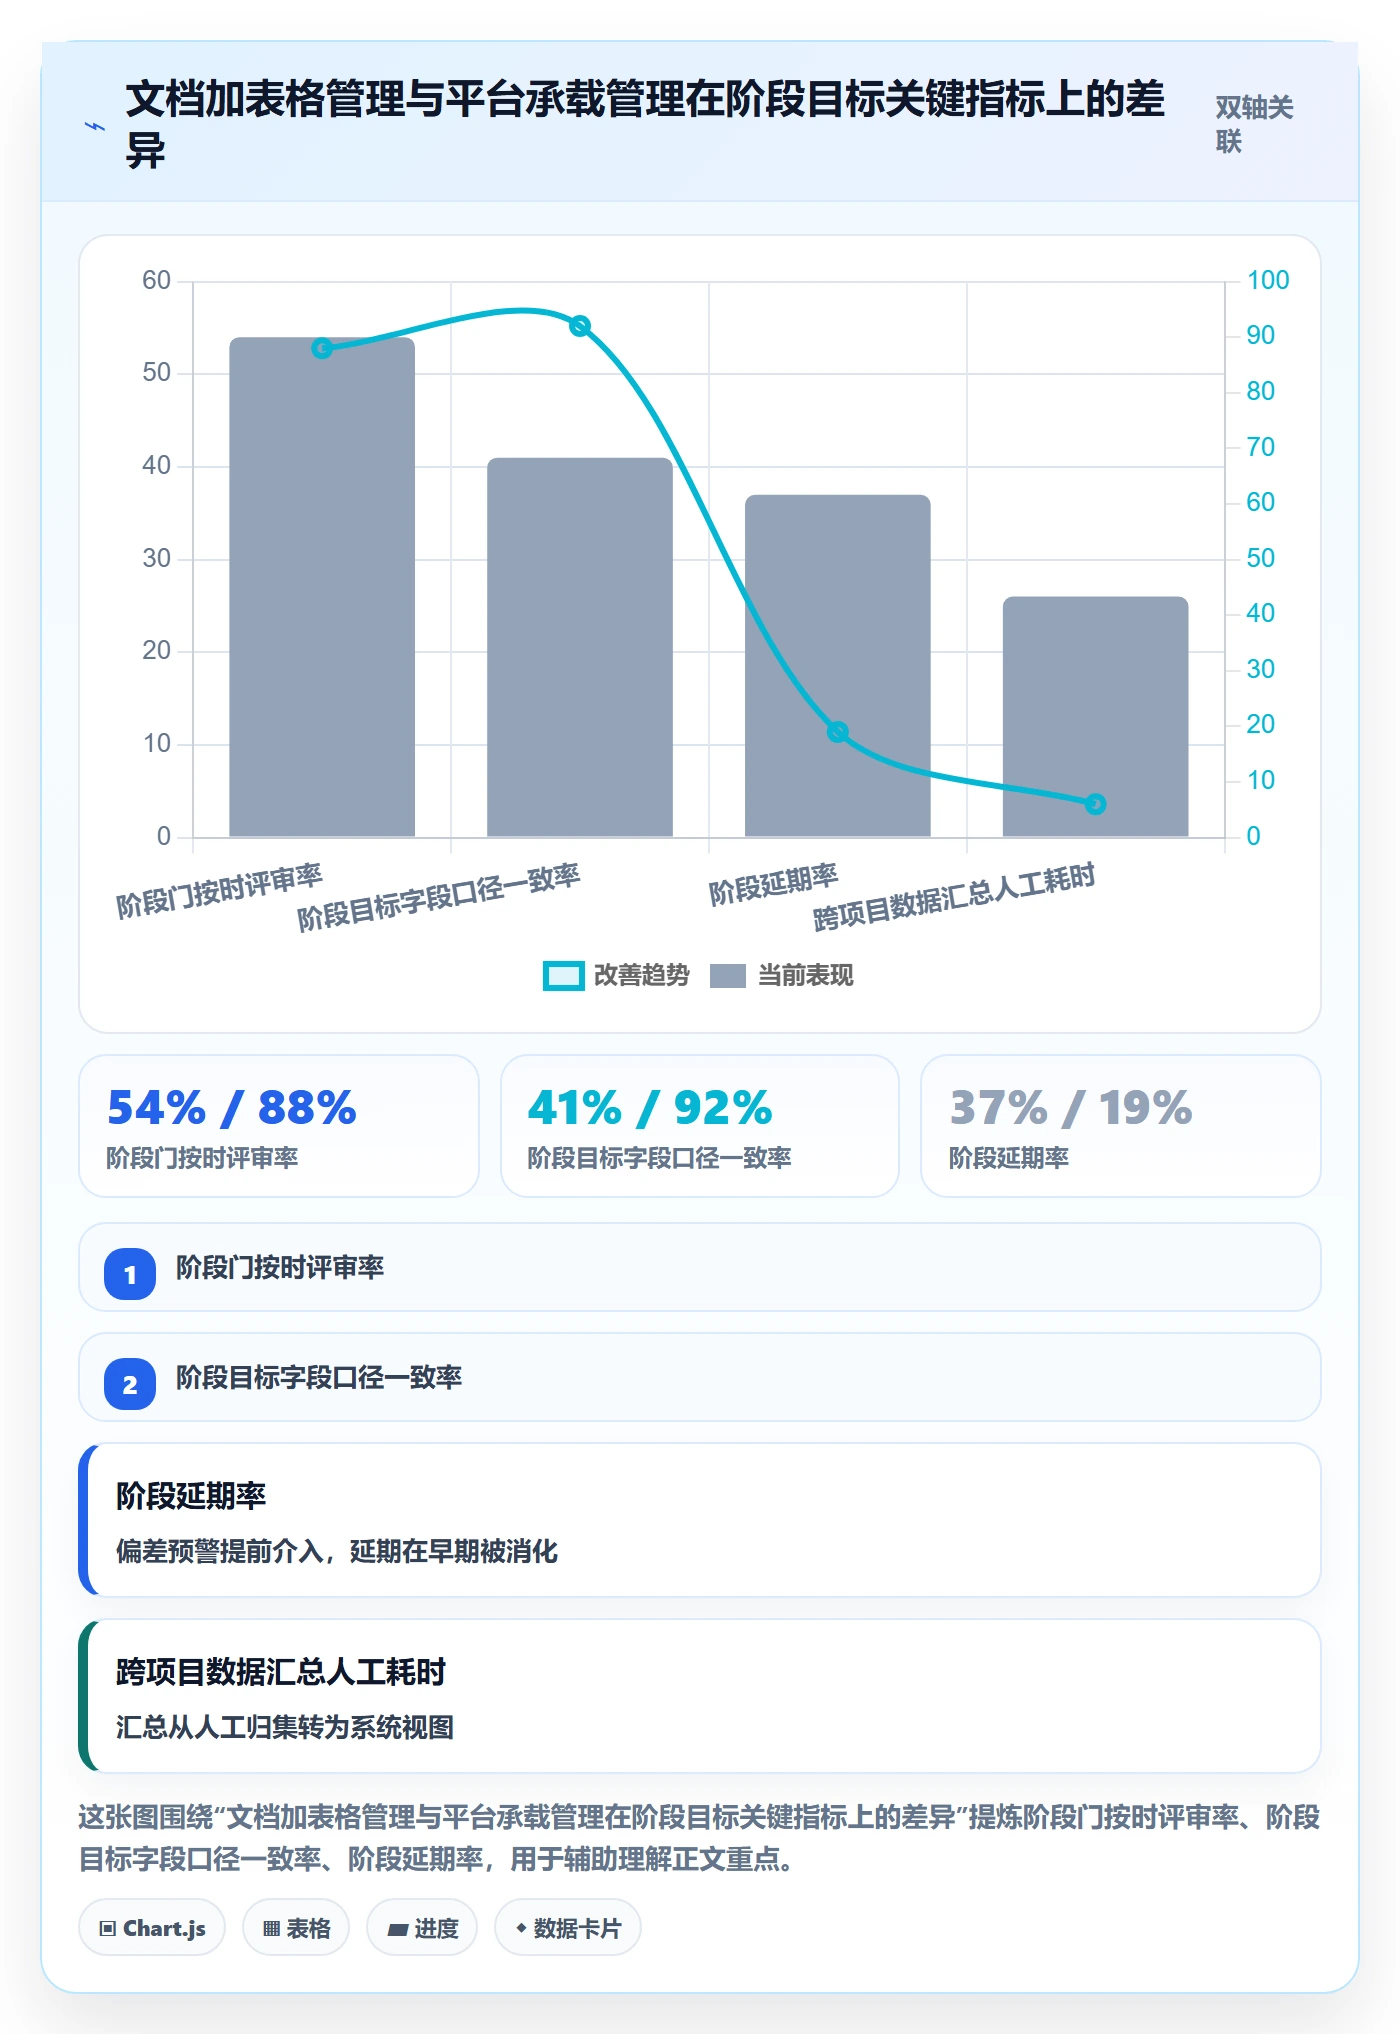Open the 跨项目数据汇总人工耗时 detail card

coord(700,1696)
